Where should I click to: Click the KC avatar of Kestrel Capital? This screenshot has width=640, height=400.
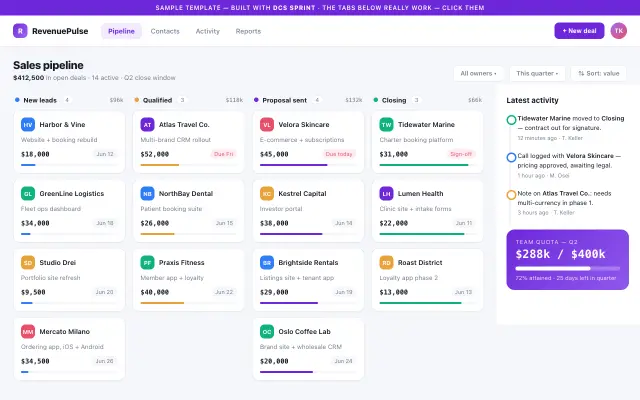(x=267, y=193)
